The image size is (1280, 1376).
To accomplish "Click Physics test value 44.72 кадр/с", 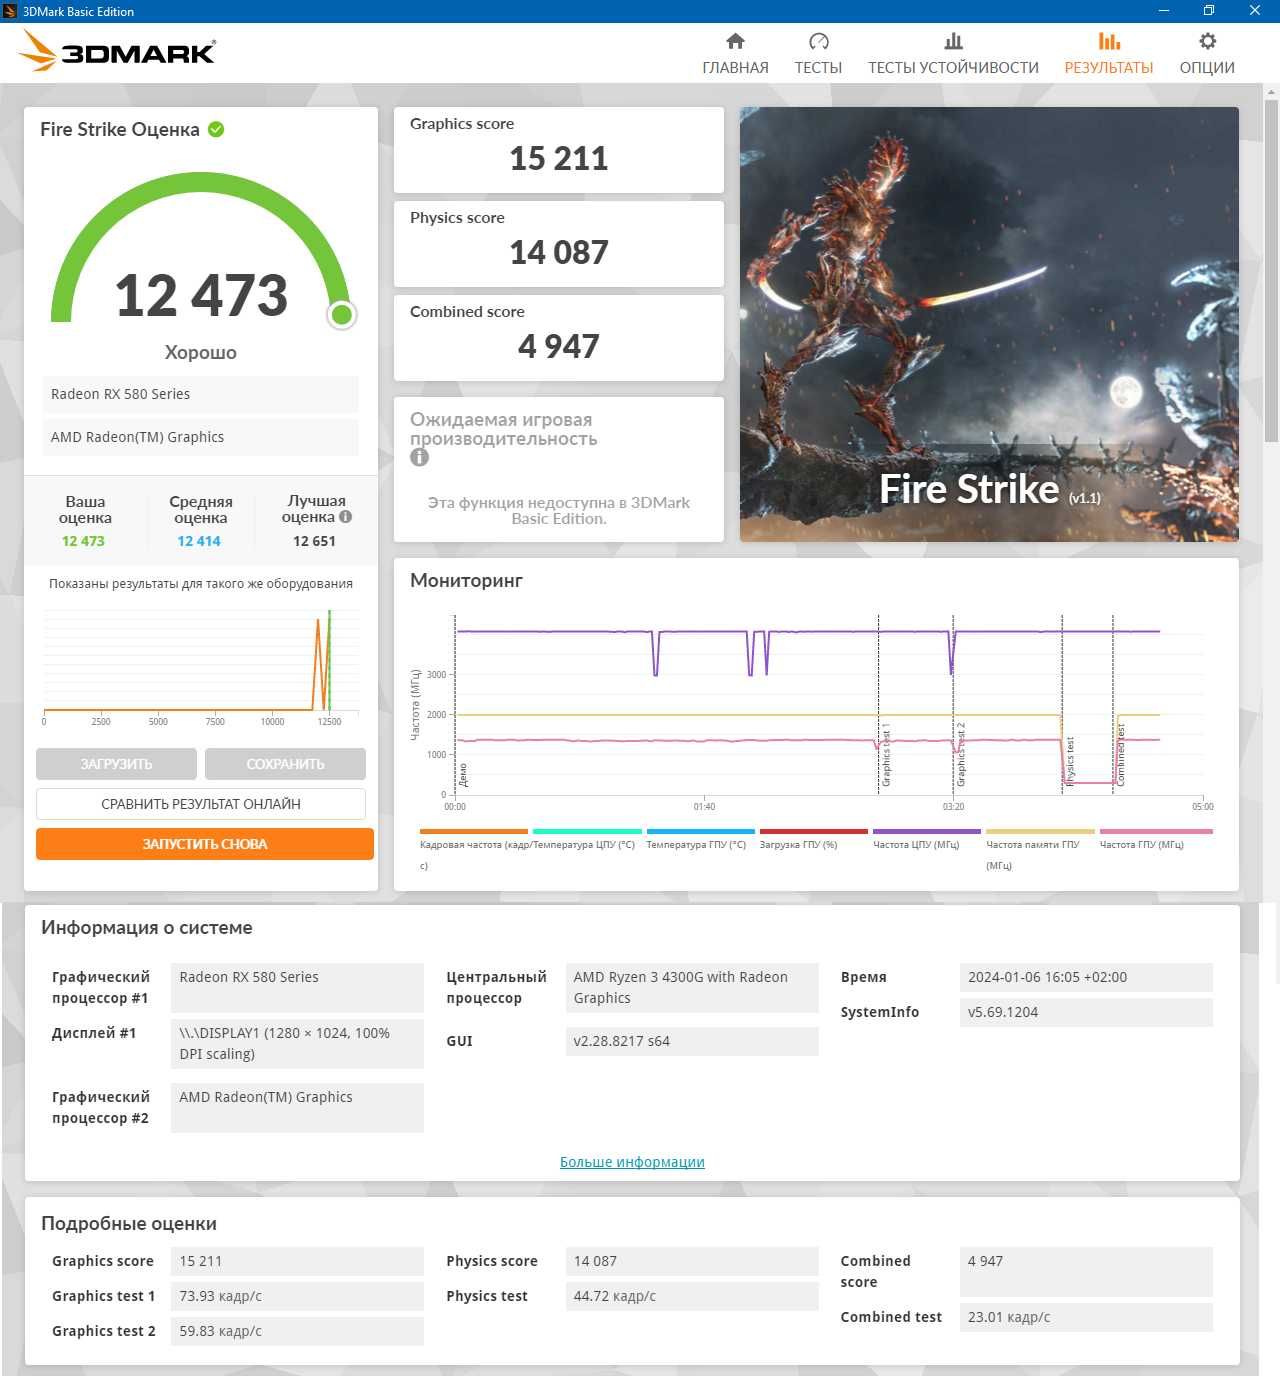I will click(x=692, y=1296).
